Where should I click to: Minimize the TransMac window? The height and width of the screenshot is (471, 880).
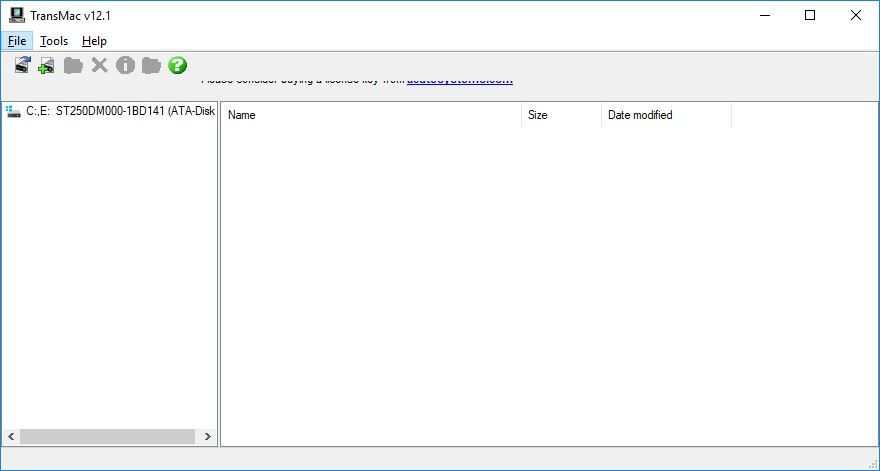click(764, 15)
